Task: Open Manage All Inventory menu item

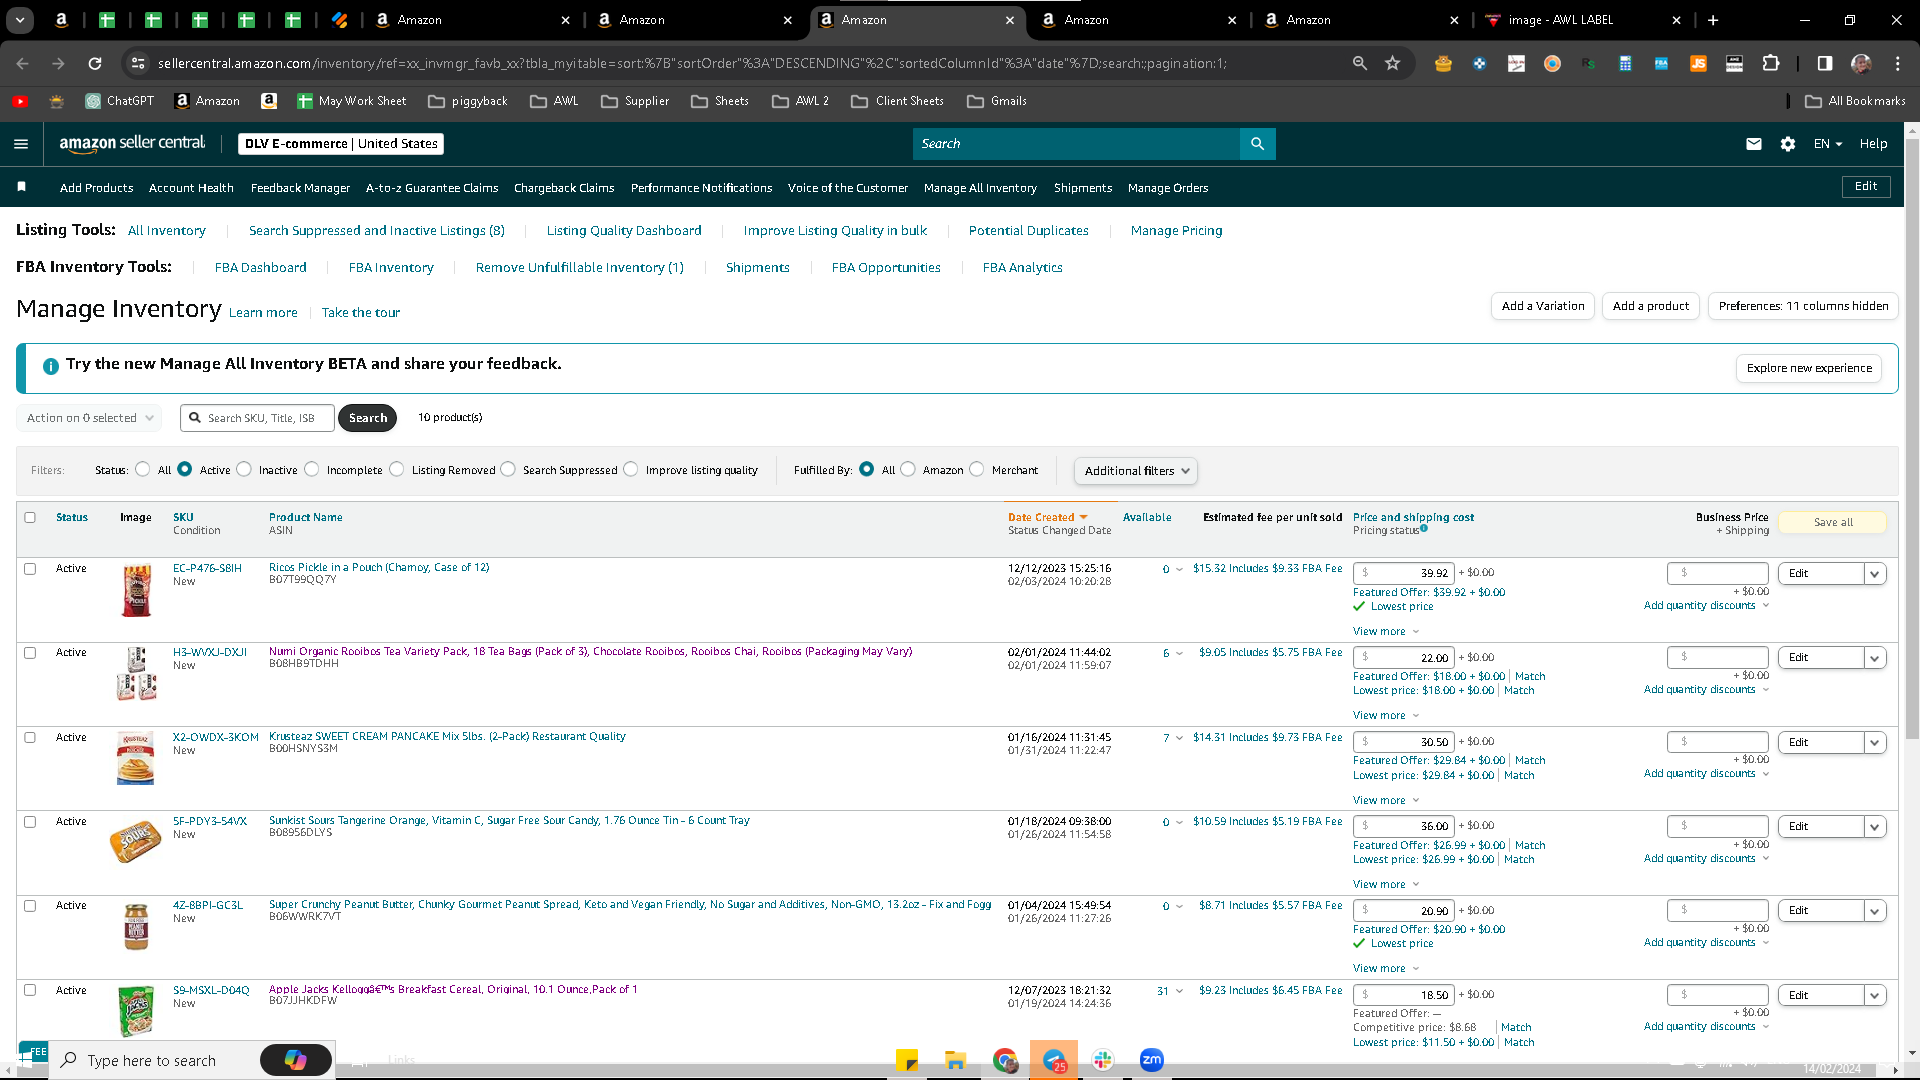Action: point(980,188)
